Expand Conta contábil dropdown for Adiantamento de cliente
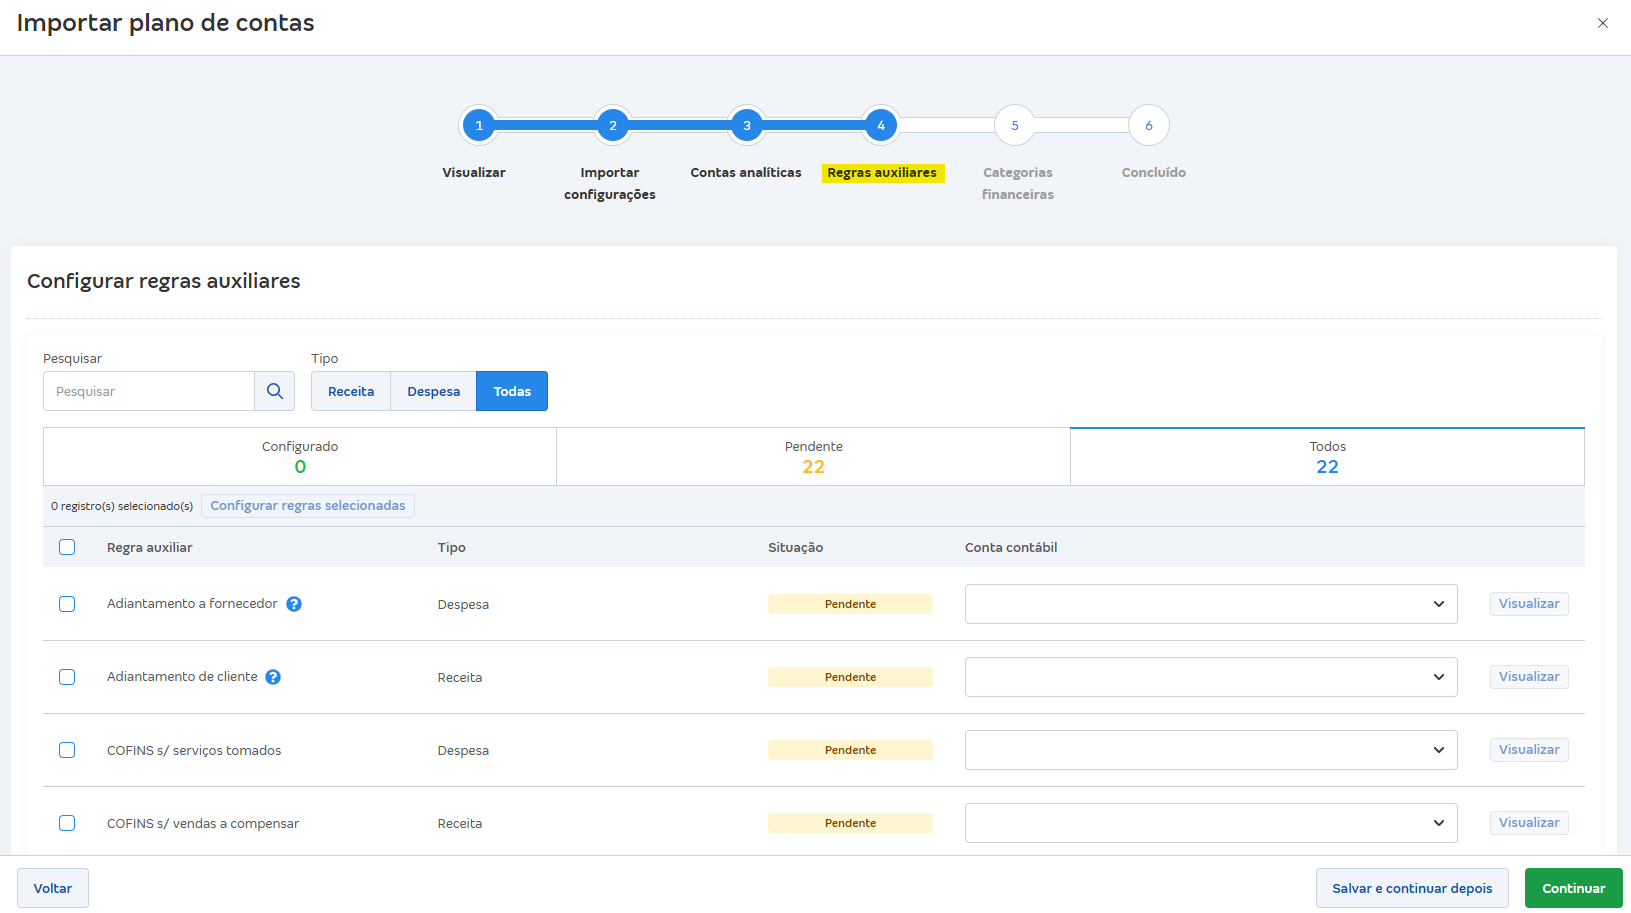1631x913 pixels. (x=1210, y=677)
